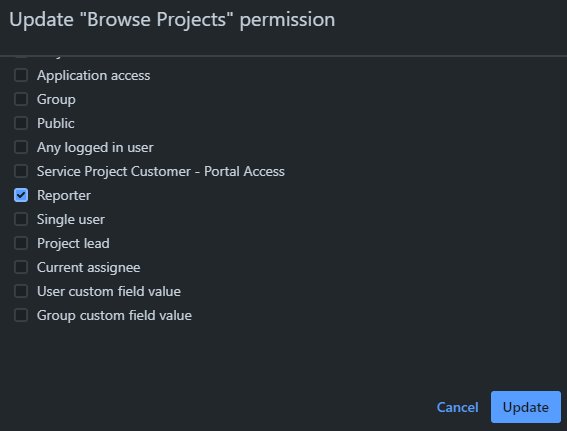The height and width of the screenshot is (431, 567).
Task: Click the "Current assignee" label text
Action: [x=89, y=268]
